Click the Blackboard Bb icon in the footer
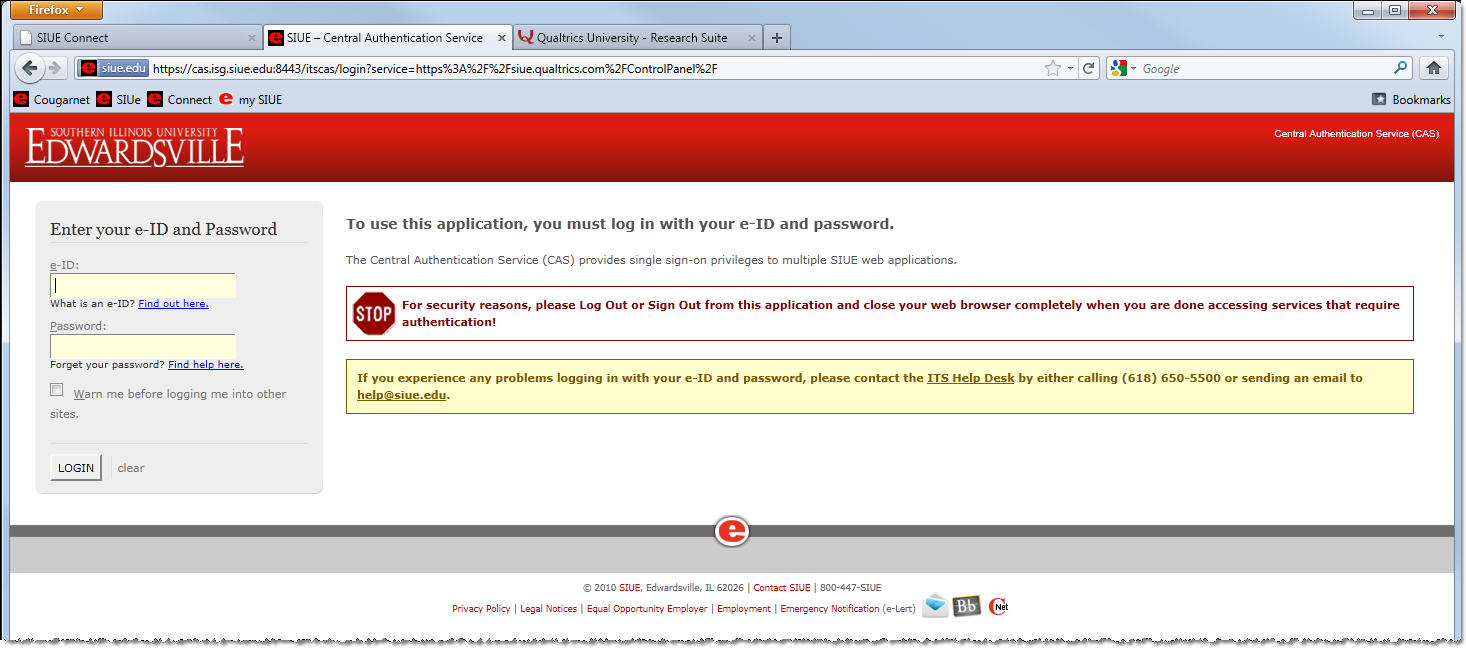Image resolution: width=1466 pixels, height=648 pixels. pyautogui.click(x=966, y=606)
